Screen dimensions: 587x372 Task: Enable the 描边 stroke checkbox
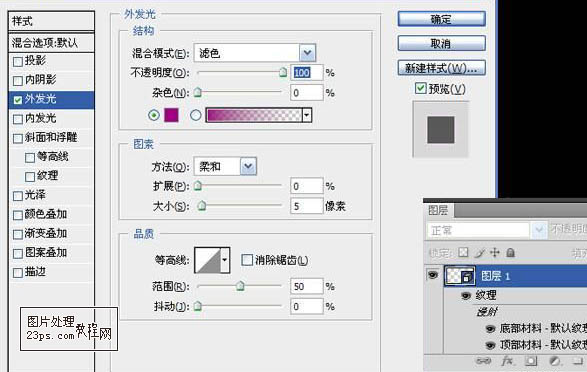tap(18, 273)
